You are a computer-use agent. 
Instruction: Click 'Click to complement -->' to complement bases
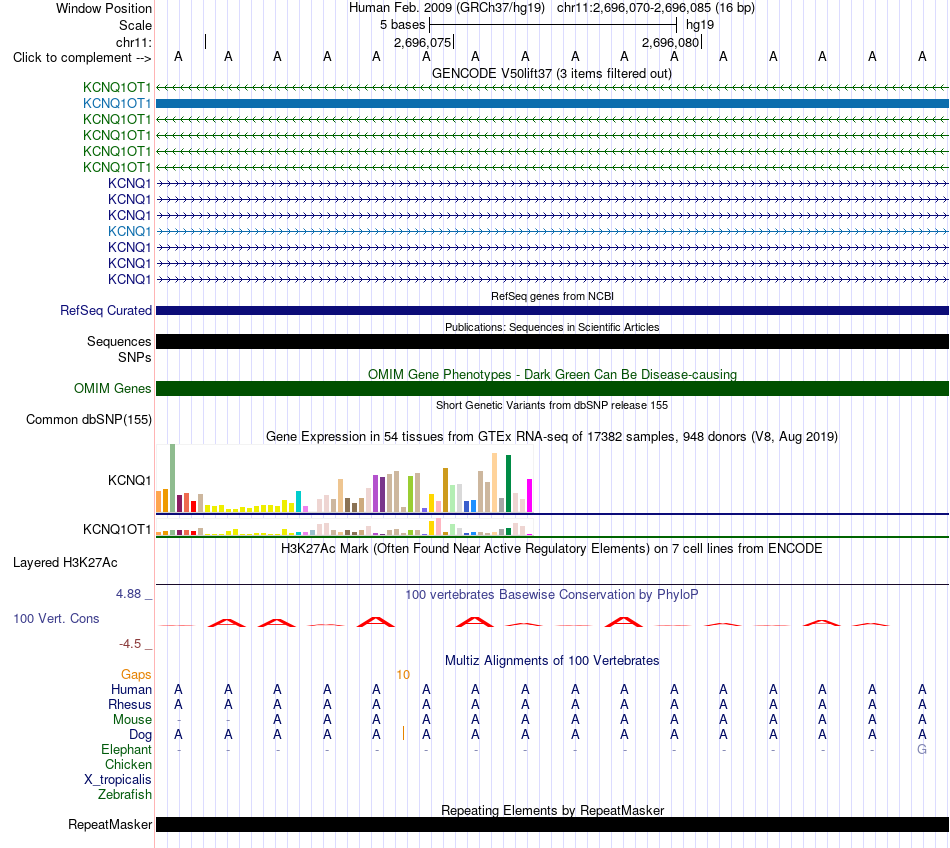point(82,58)
